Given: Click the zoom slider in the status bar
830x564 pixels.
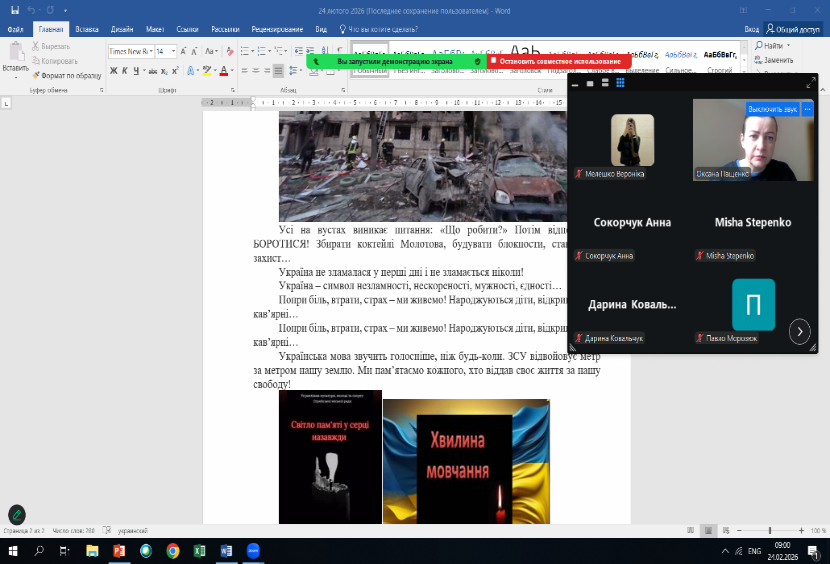Looking at the screenshot, I should pyautogui.click(x=769, y=530).
